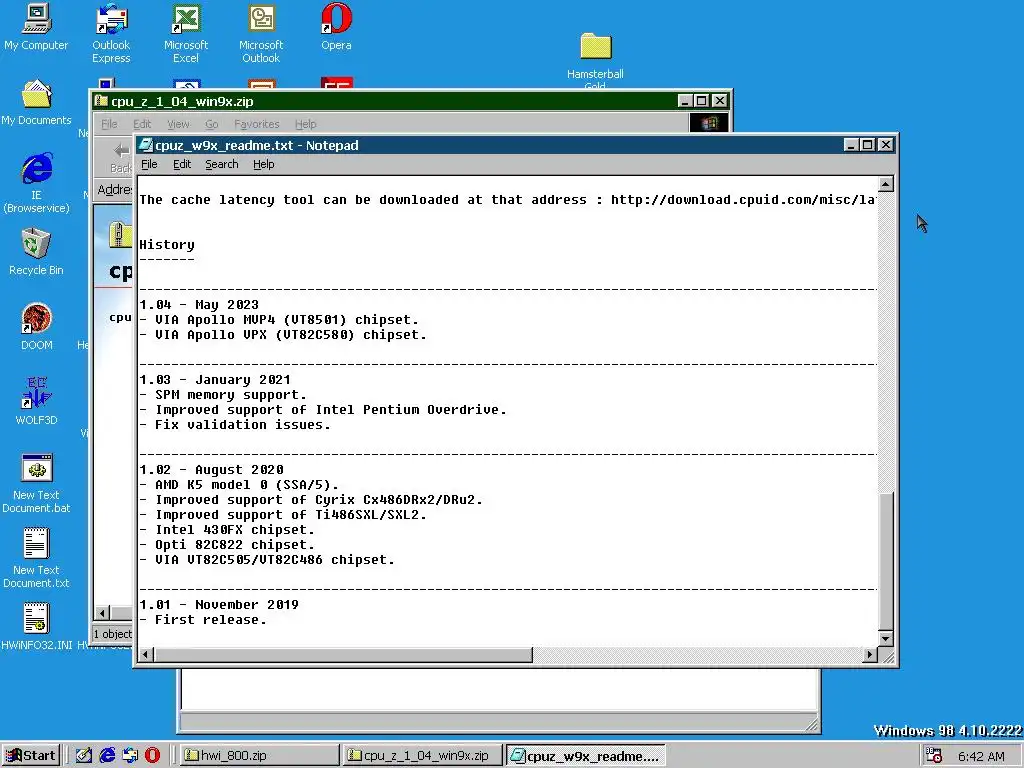Click the cpu_z_1_04_win9x.zip title bar icon
The height and width of the screenshot is (768, 1024).
coord(101,101)
